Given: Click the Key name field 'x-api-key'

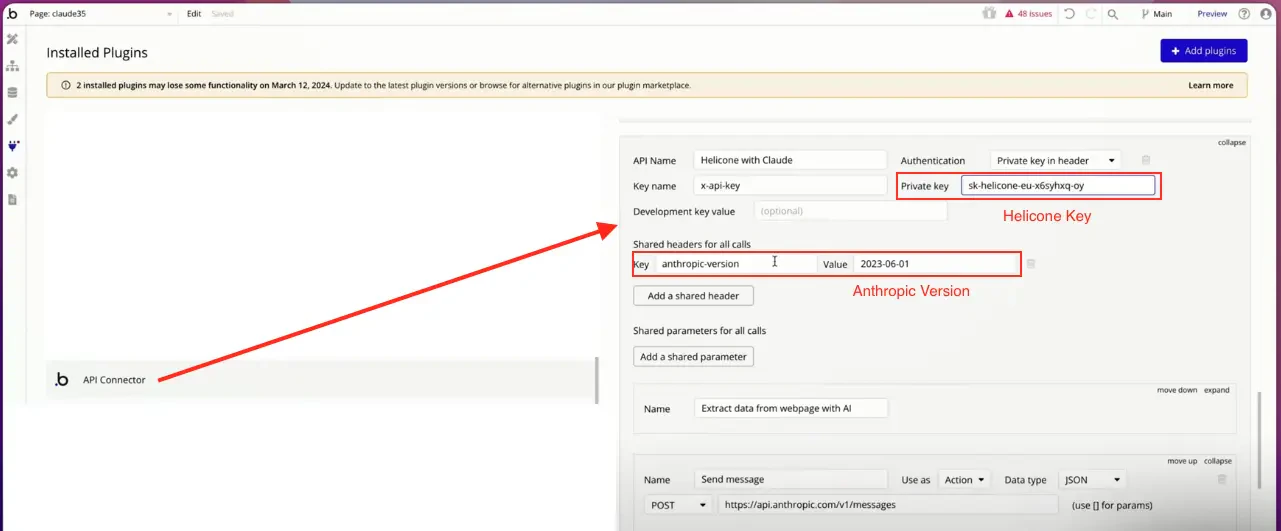Looking at the screenshot, I should [x=790, y=185].
